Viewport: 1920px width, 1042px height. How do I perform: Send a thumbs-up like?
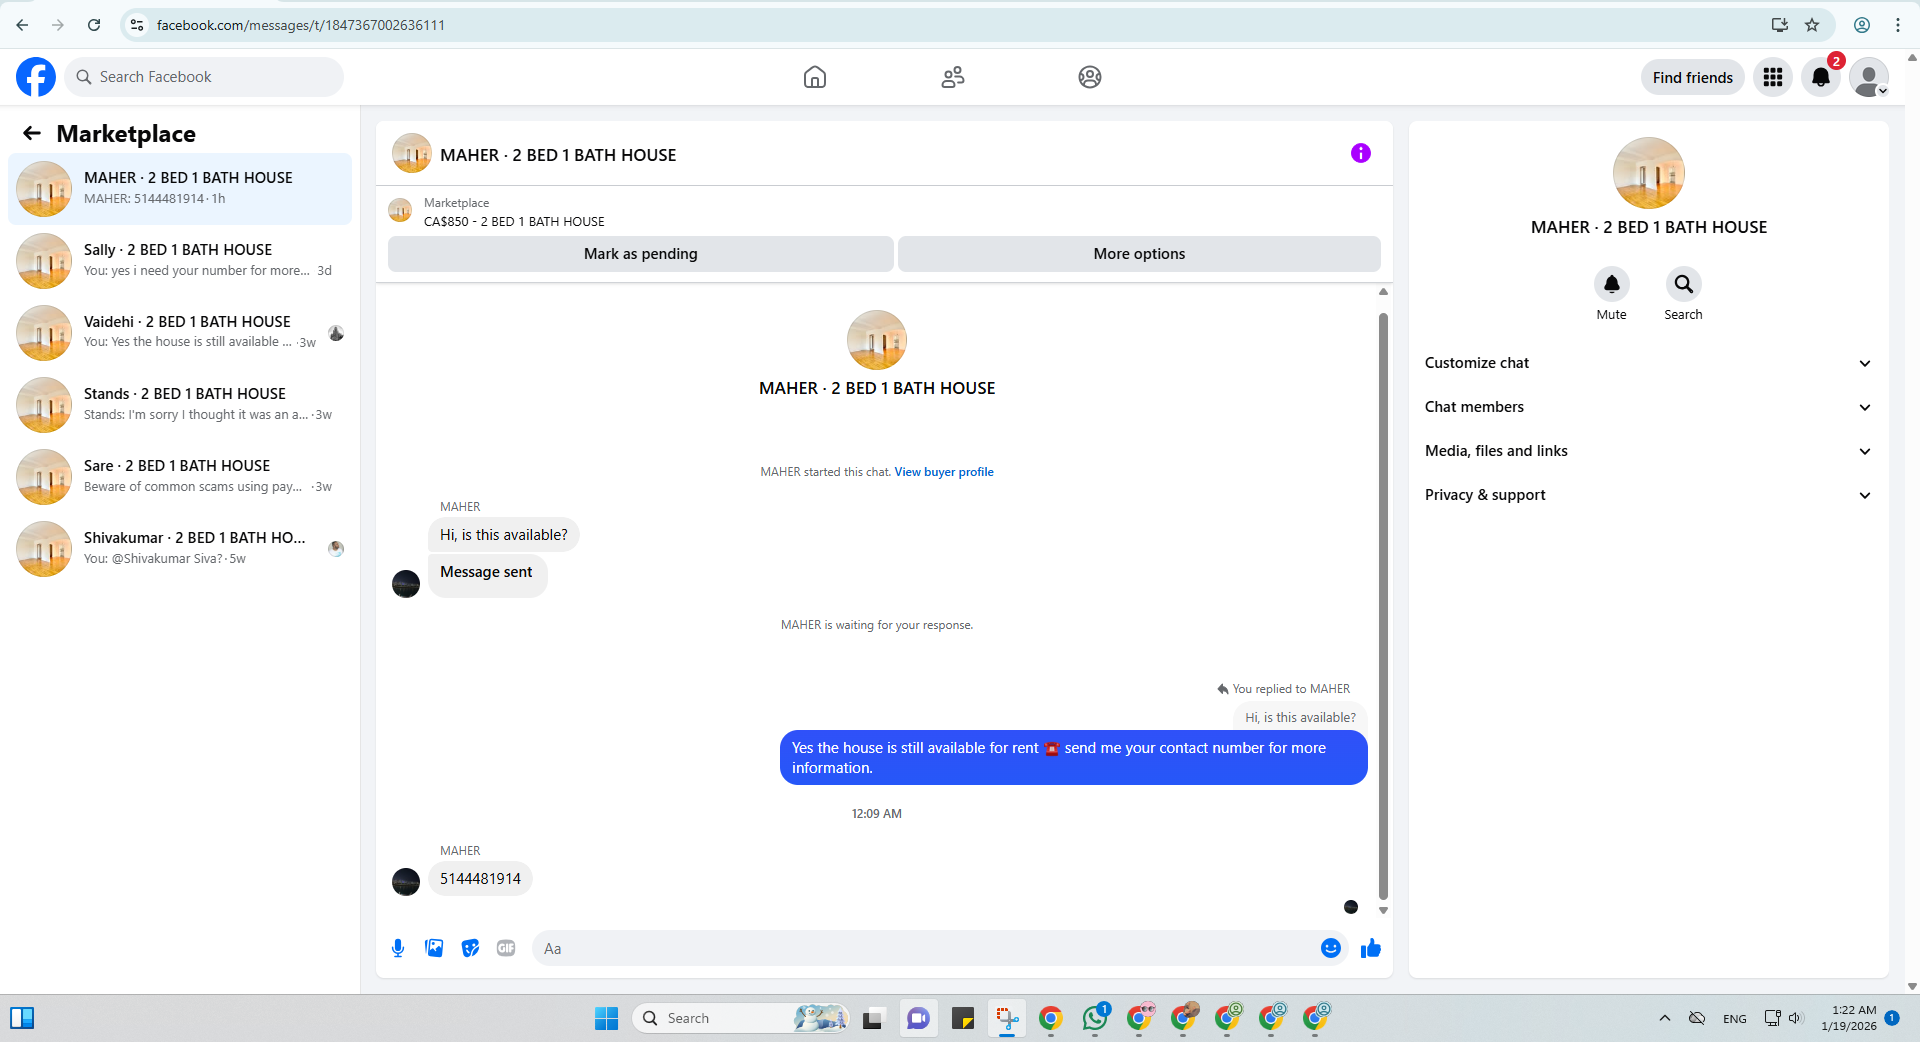tap(1371, 948)
